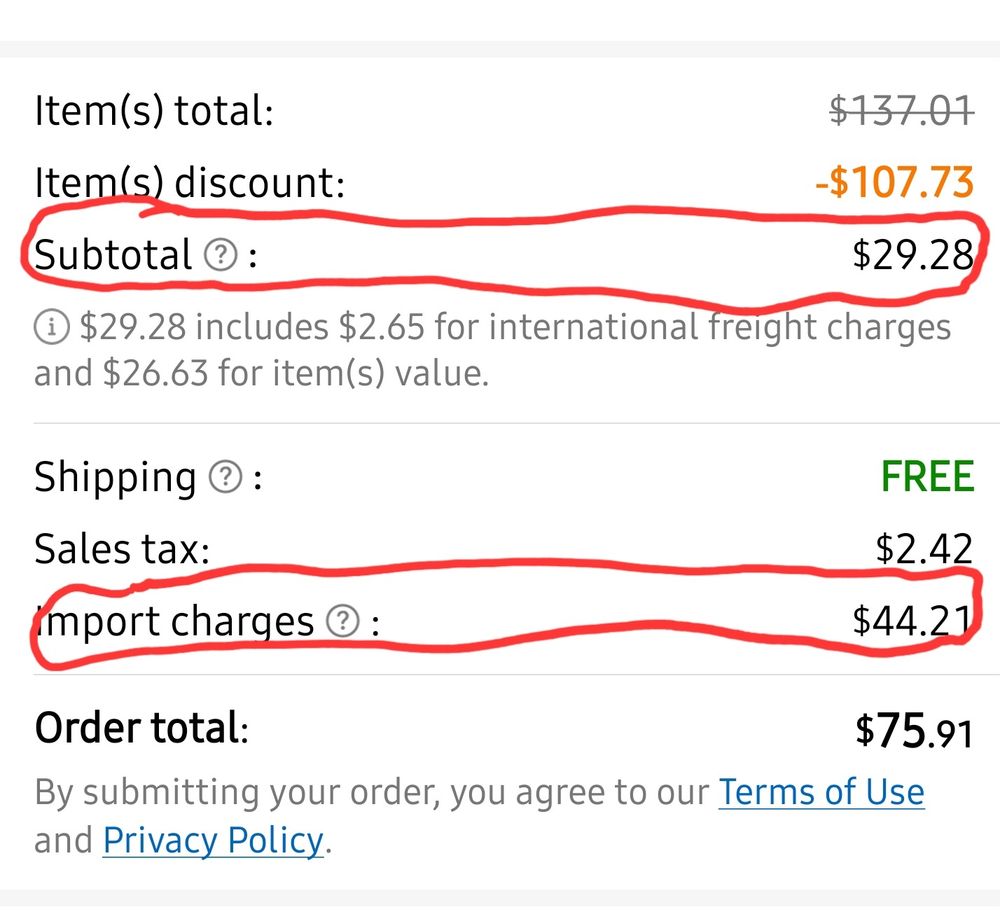The height and width of the screenshot is (915, 1000).
Task: Click the Item(s) total label
Action: (153, 110)
